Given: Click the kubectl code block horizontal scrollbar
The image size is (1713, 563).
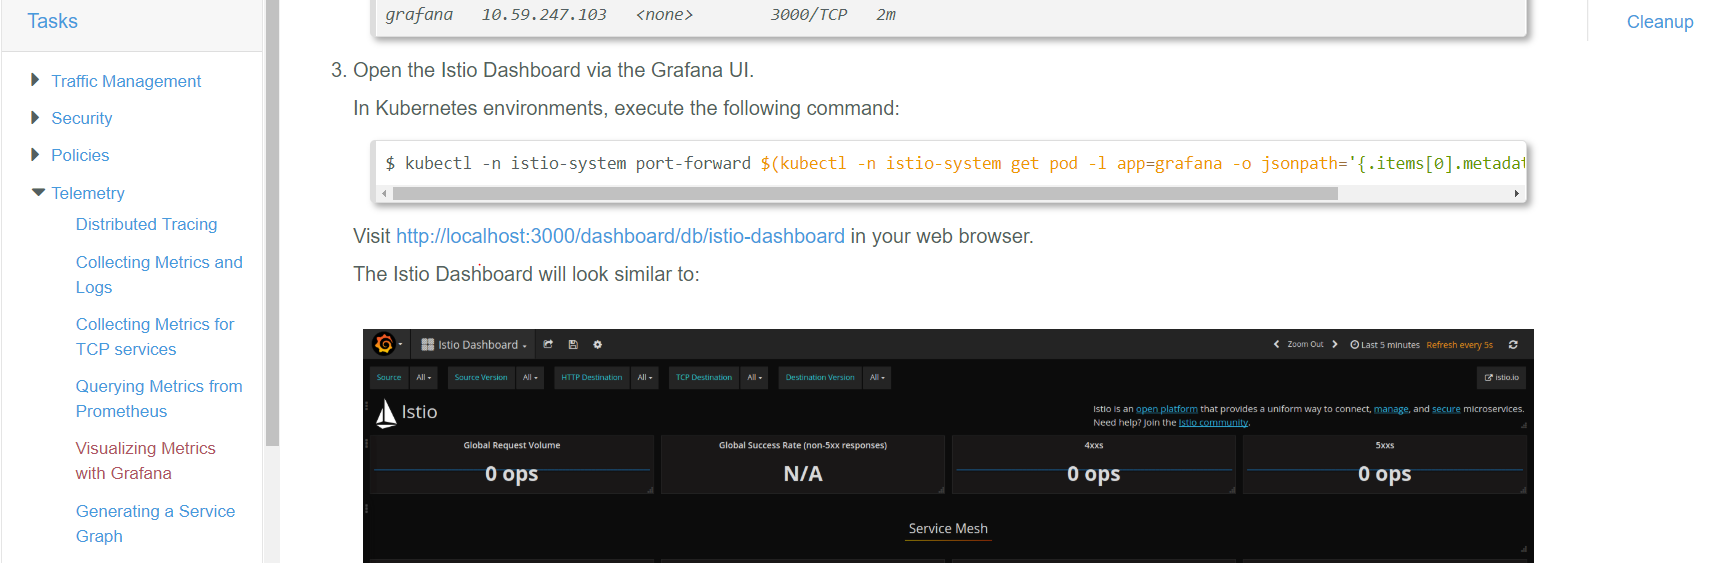Looking at the screenshot, I should (865, 194).
